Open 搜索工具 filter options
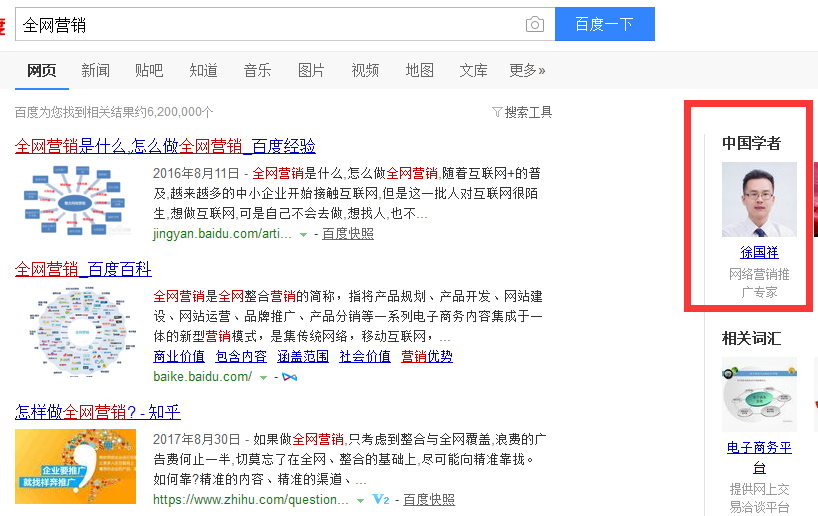 [x=522, y=112]
